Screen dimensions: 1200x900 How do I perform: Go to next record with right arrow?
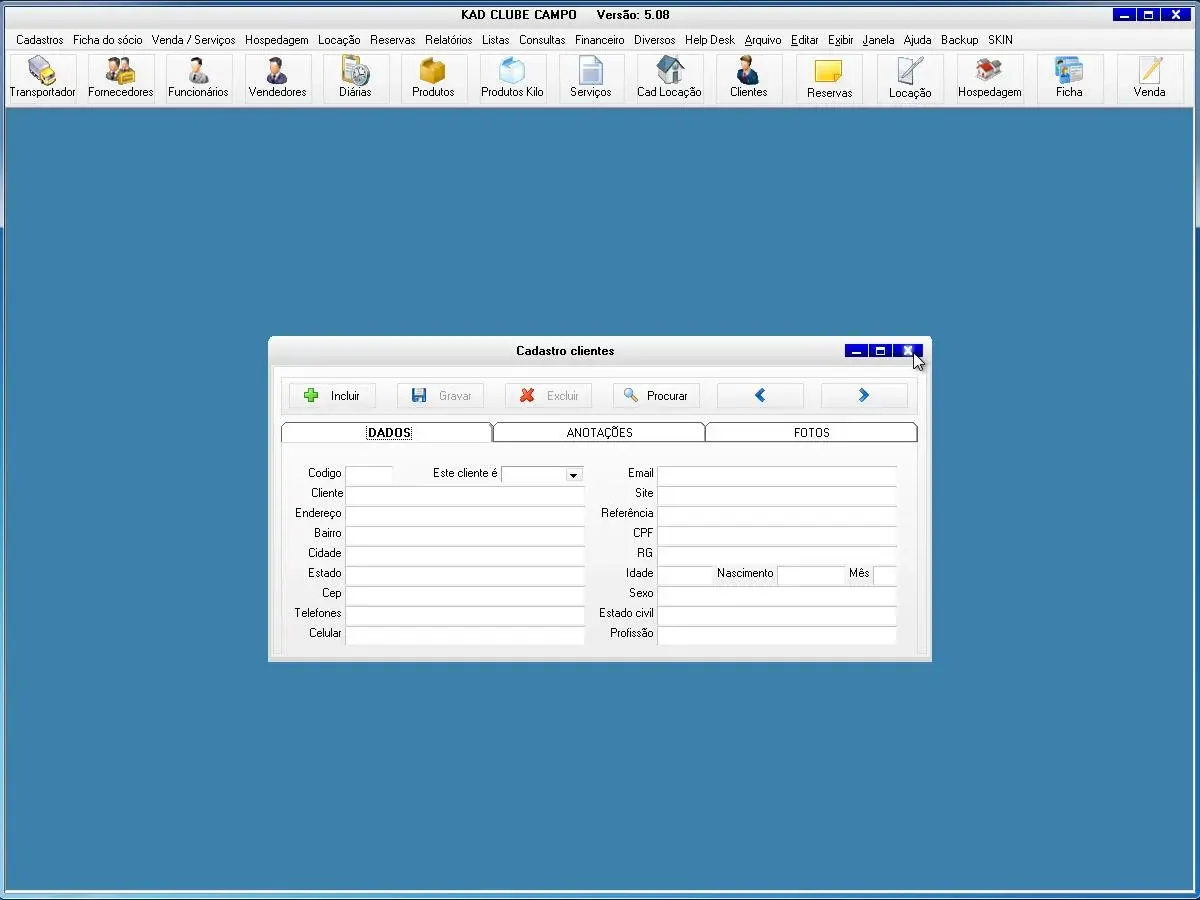(864, 396)
